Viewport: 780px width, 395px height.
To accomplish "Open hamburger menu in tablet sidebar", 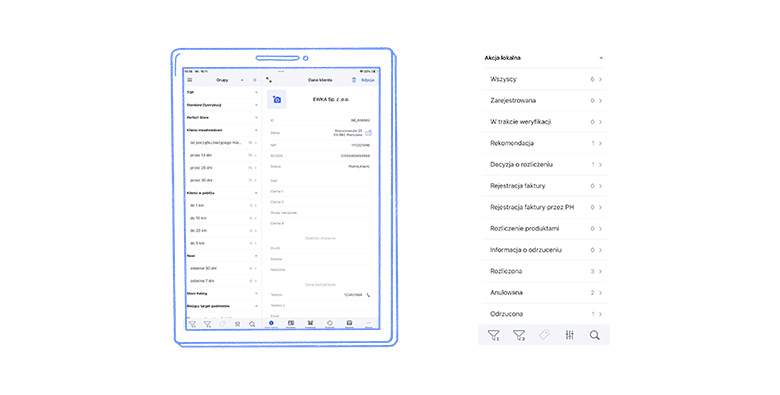I will (190, 80).
